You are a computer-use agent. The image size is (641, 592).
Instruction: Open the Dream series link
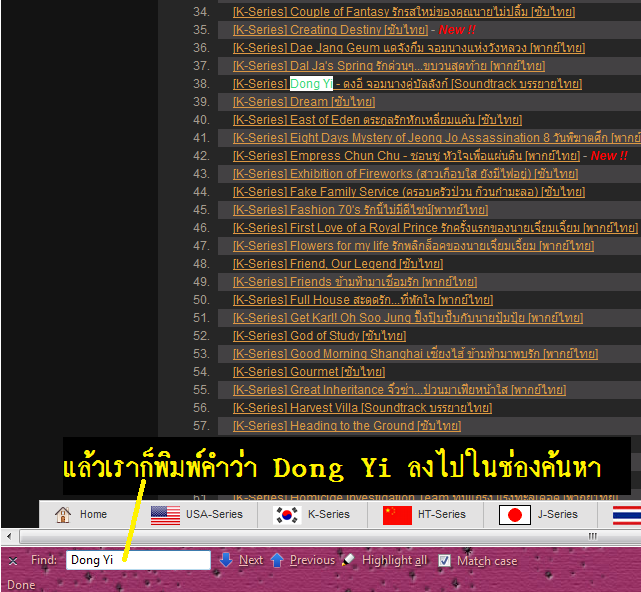pos(304,102)
